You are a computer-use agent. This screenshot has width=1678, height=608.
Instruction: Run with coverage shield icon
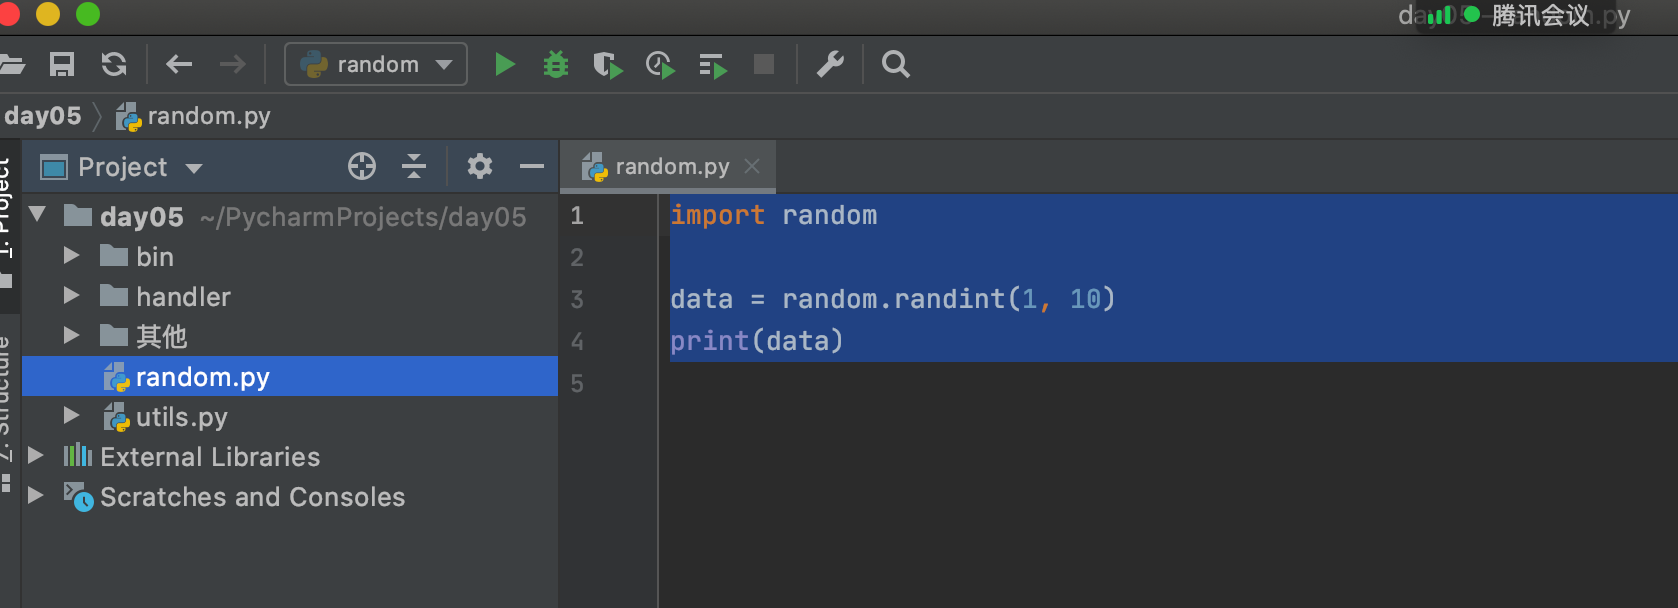tap(607, 65)
